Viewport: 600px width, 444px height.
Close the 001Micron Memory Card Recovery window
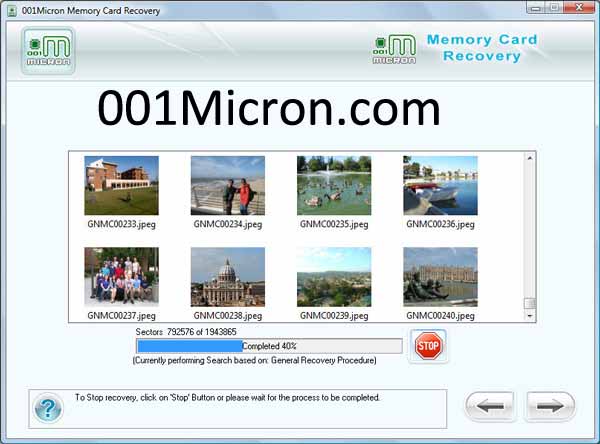579,8
